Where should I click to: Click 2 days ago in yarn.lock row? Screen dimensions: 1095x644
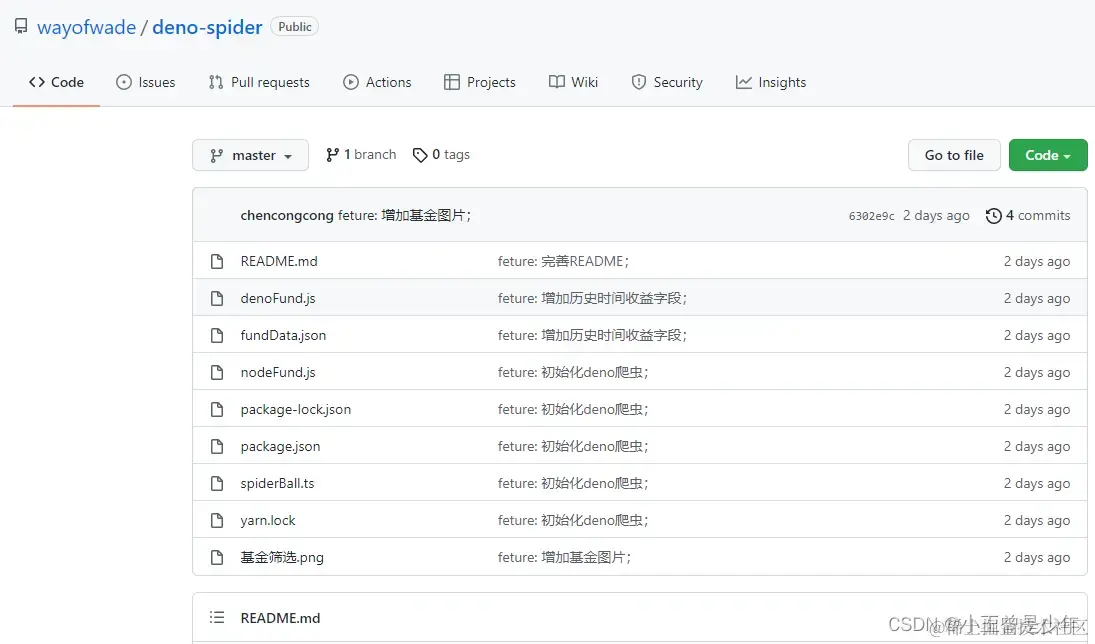tap(1036, 520)
